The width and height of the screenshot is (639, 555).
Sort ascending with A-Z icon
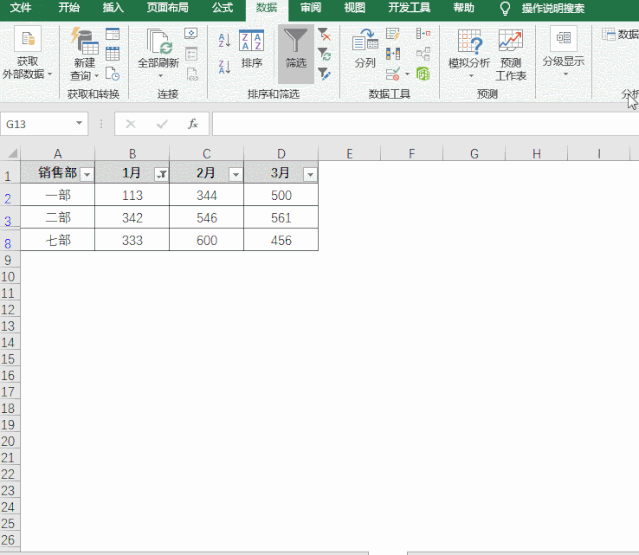coord(224,40)
